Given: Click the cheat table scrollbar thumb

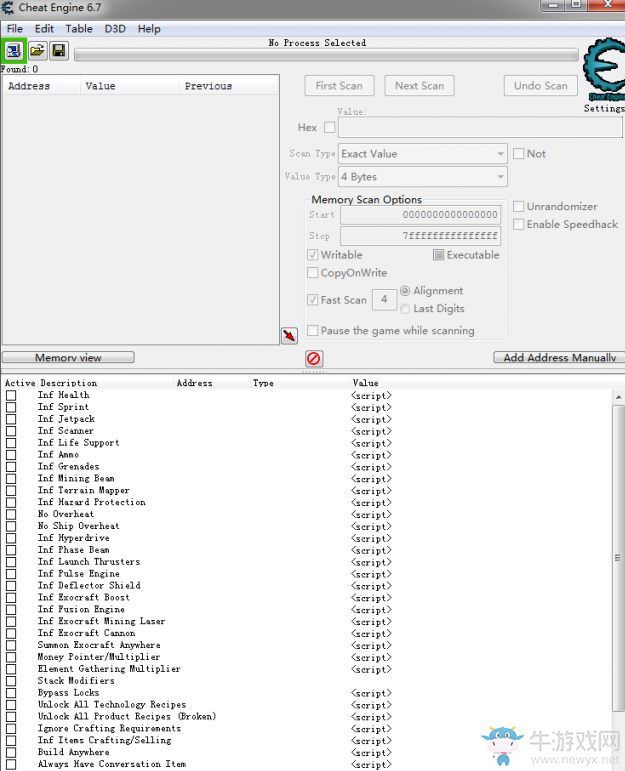Looking at the screenshot, I should pos(619,558).
